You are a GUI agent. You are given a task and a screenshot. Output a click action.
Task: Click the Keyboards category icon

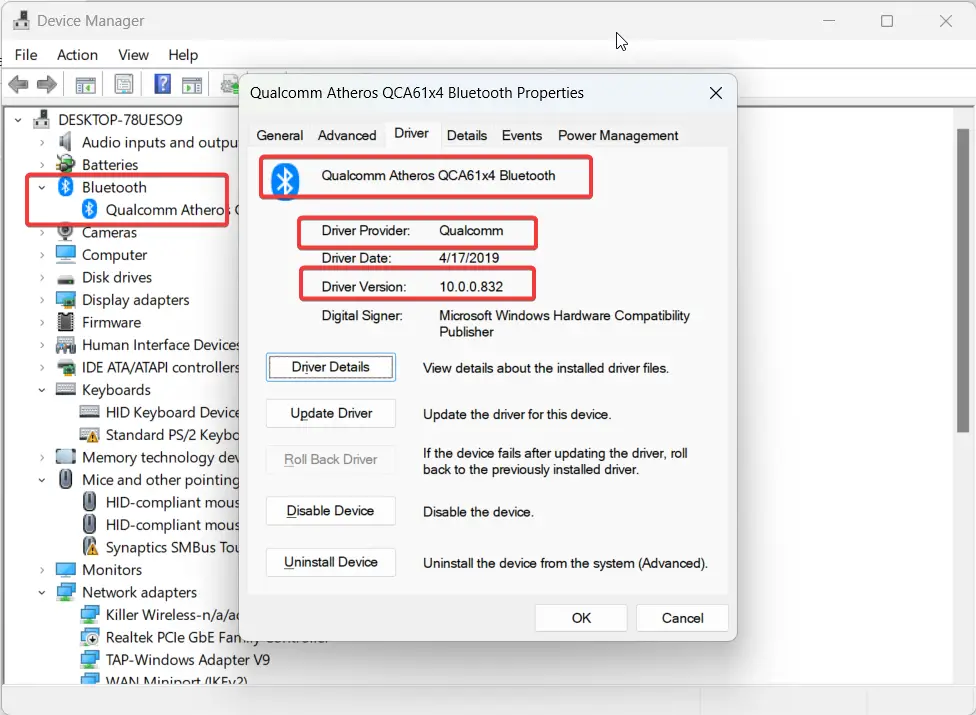pos(65,390)
